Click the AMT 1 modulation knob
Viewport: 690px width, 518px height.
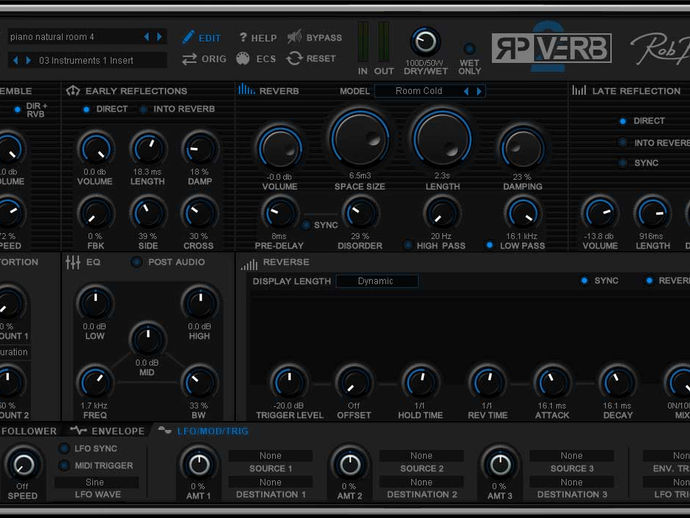(199, 464)
